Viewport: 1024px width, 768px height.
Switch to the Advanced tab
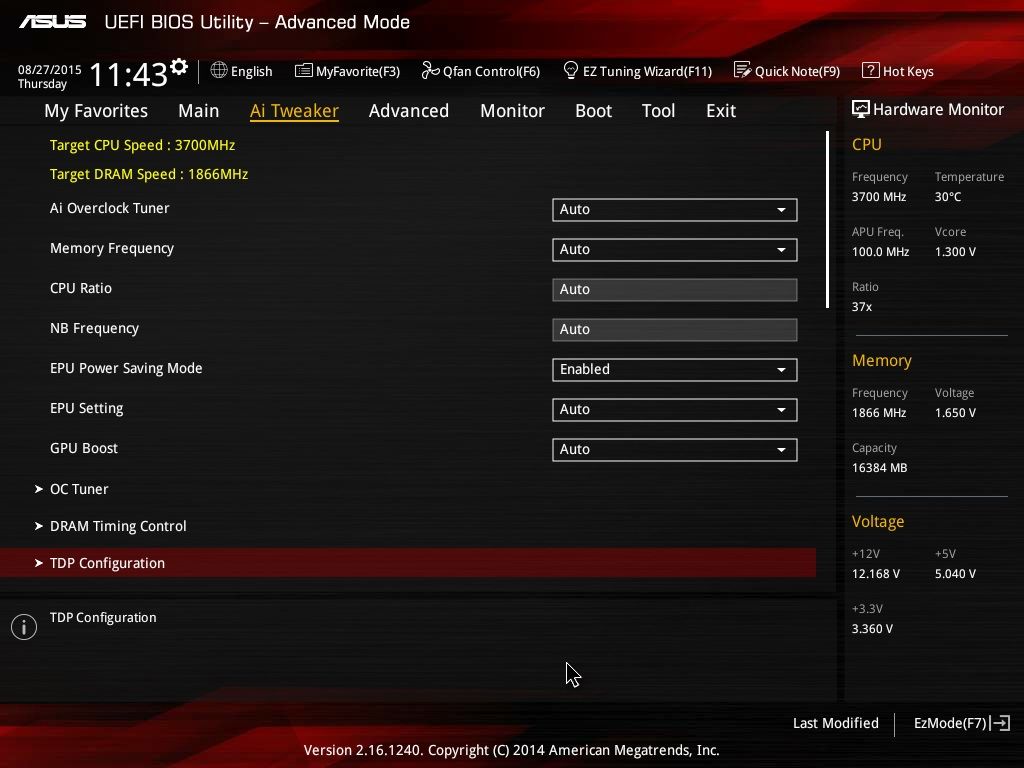[409, 111]
